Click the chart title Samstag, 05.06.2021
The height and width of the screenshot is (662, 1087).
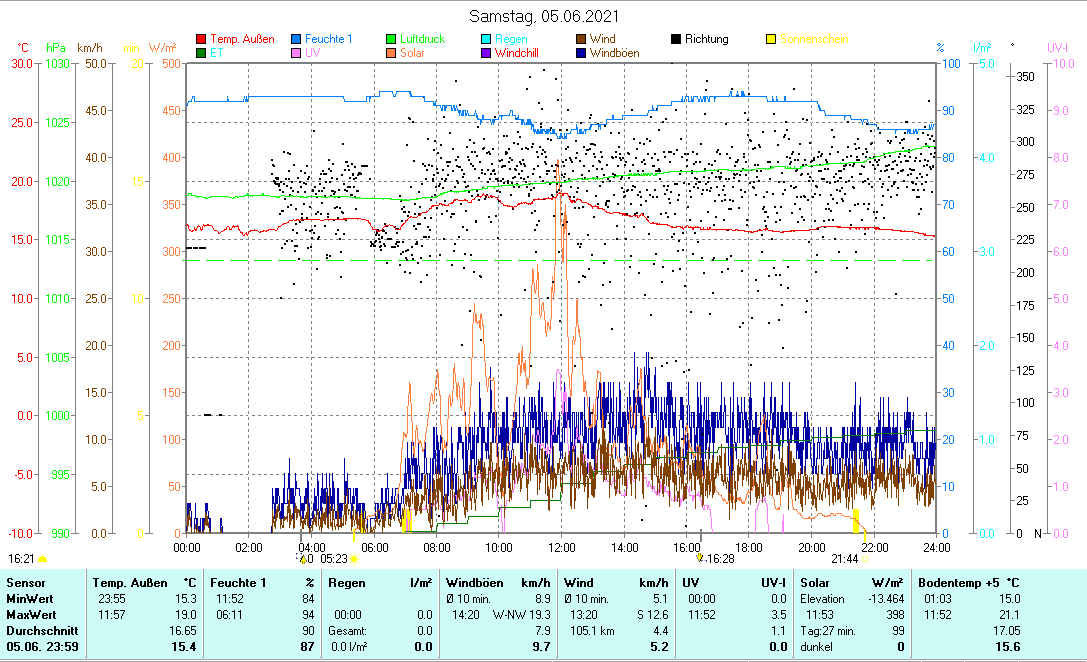544,16
